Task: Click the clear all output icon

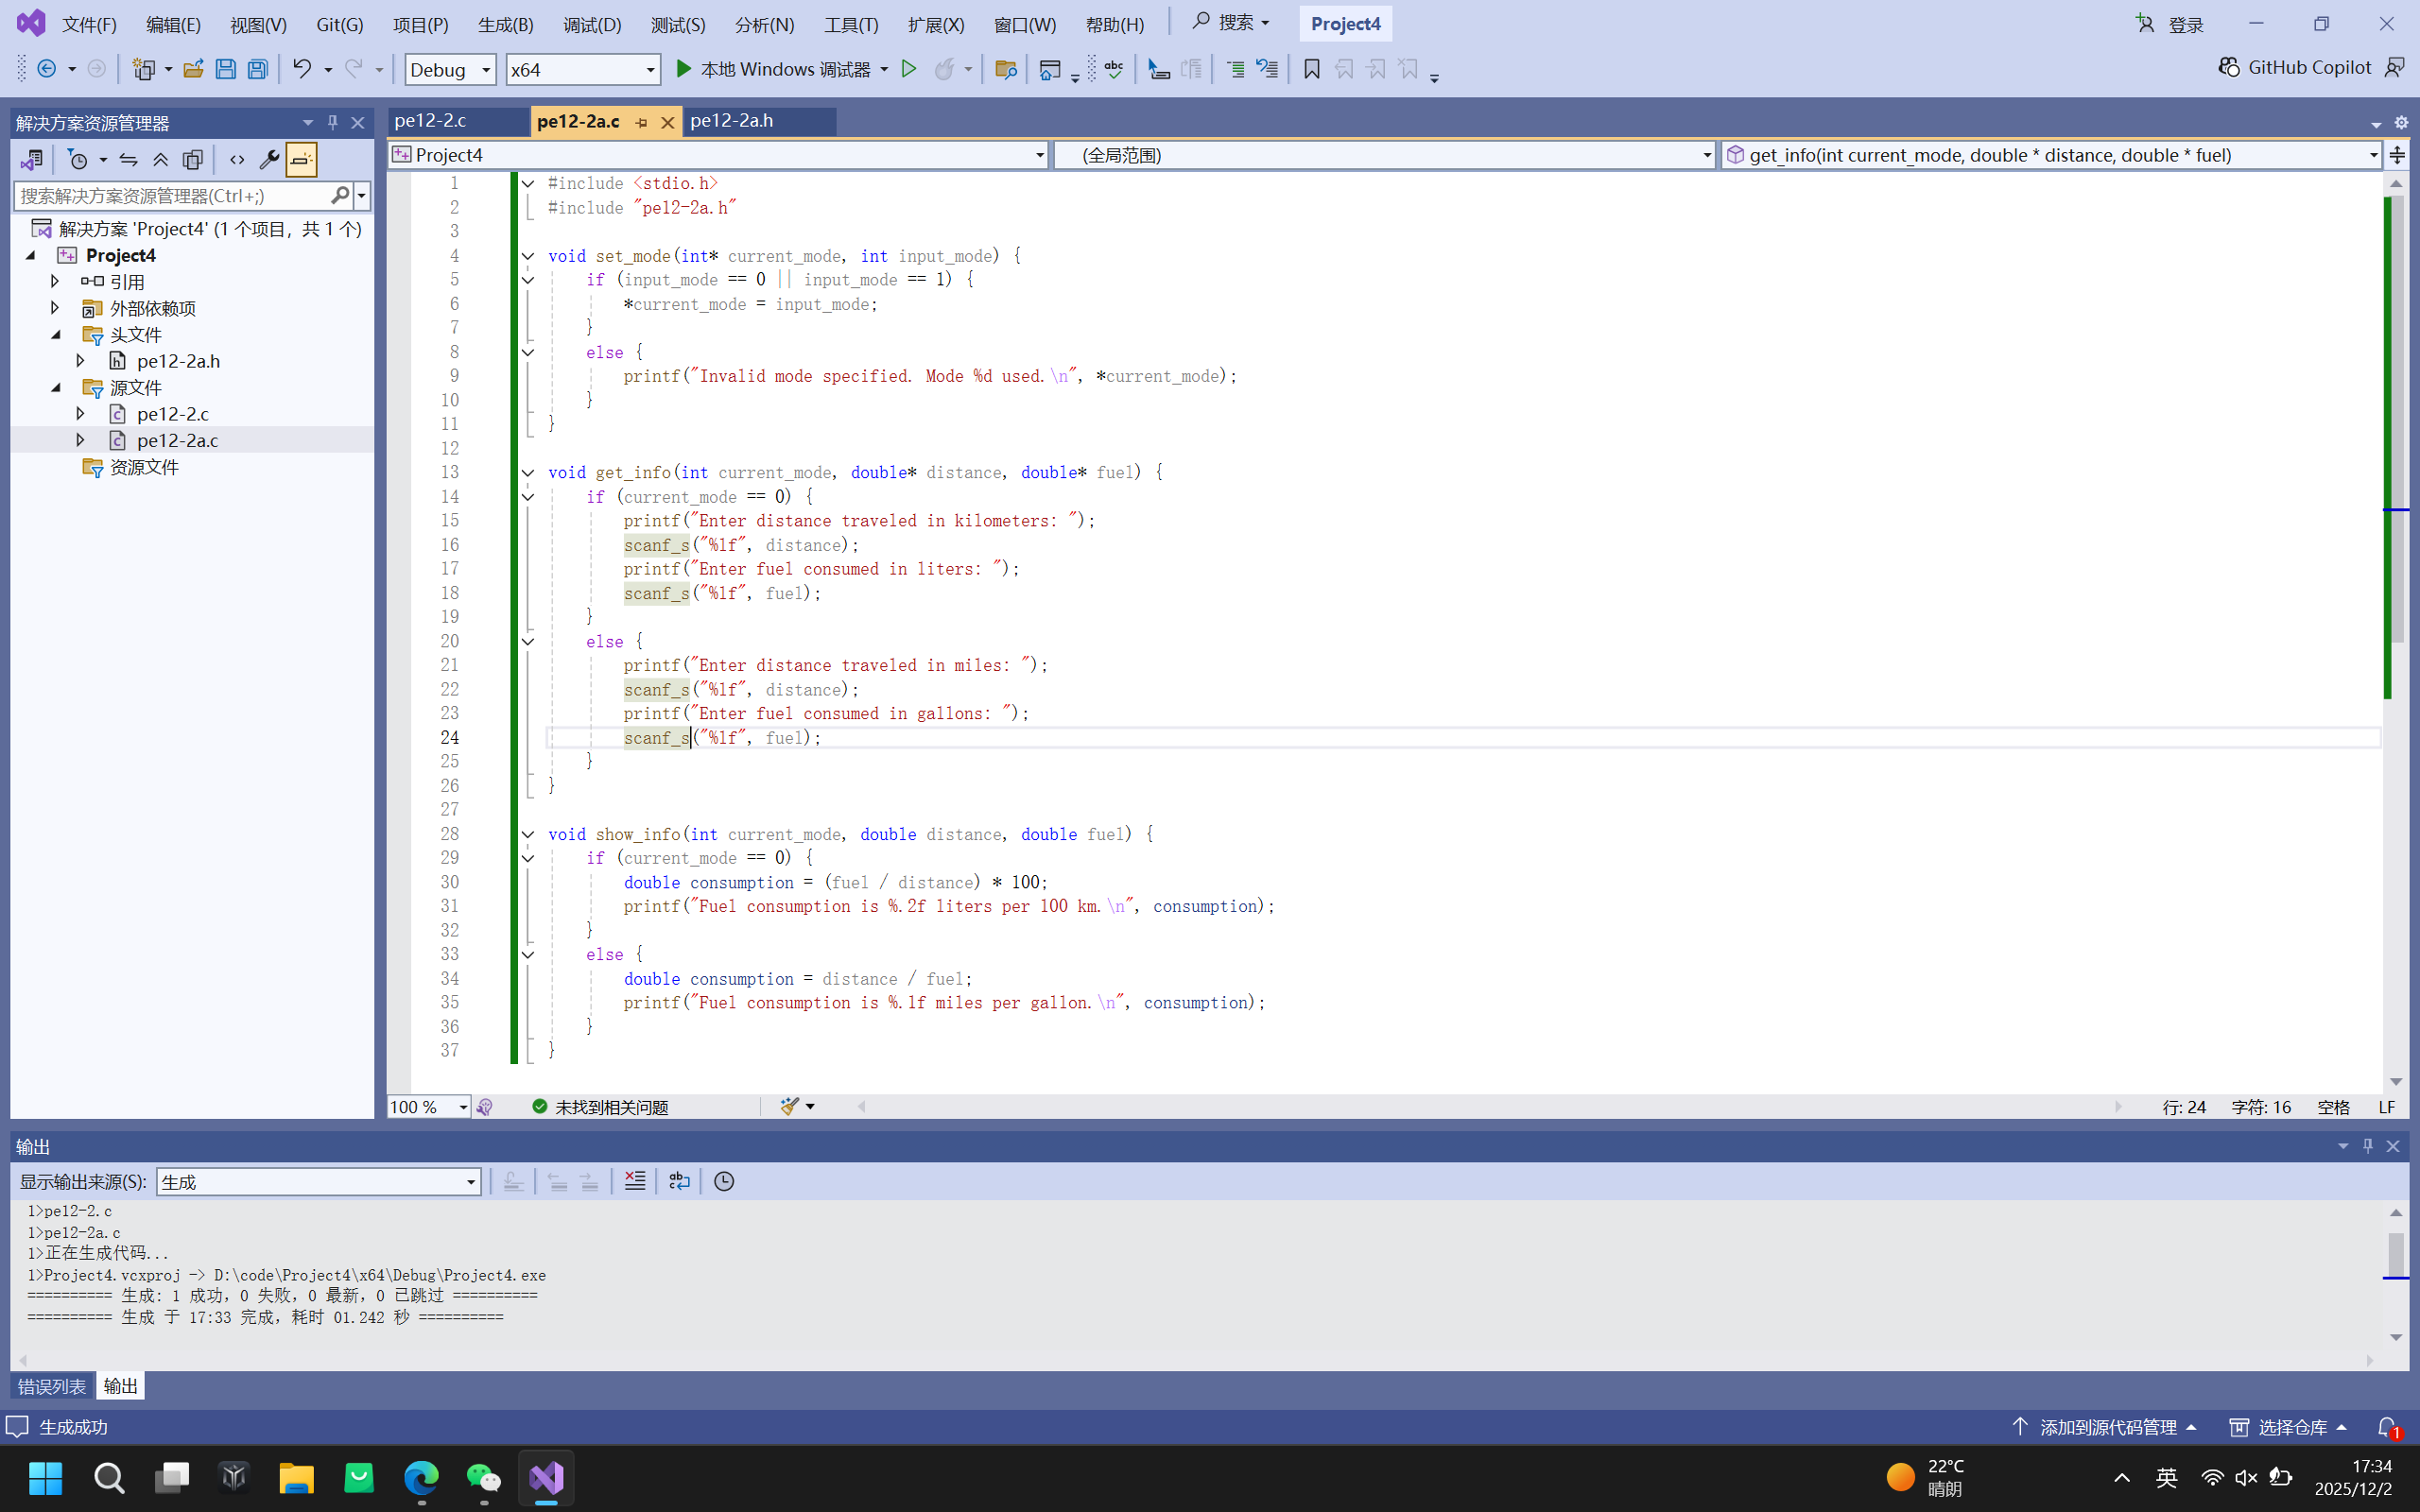Action: [x=635, y=1181]
